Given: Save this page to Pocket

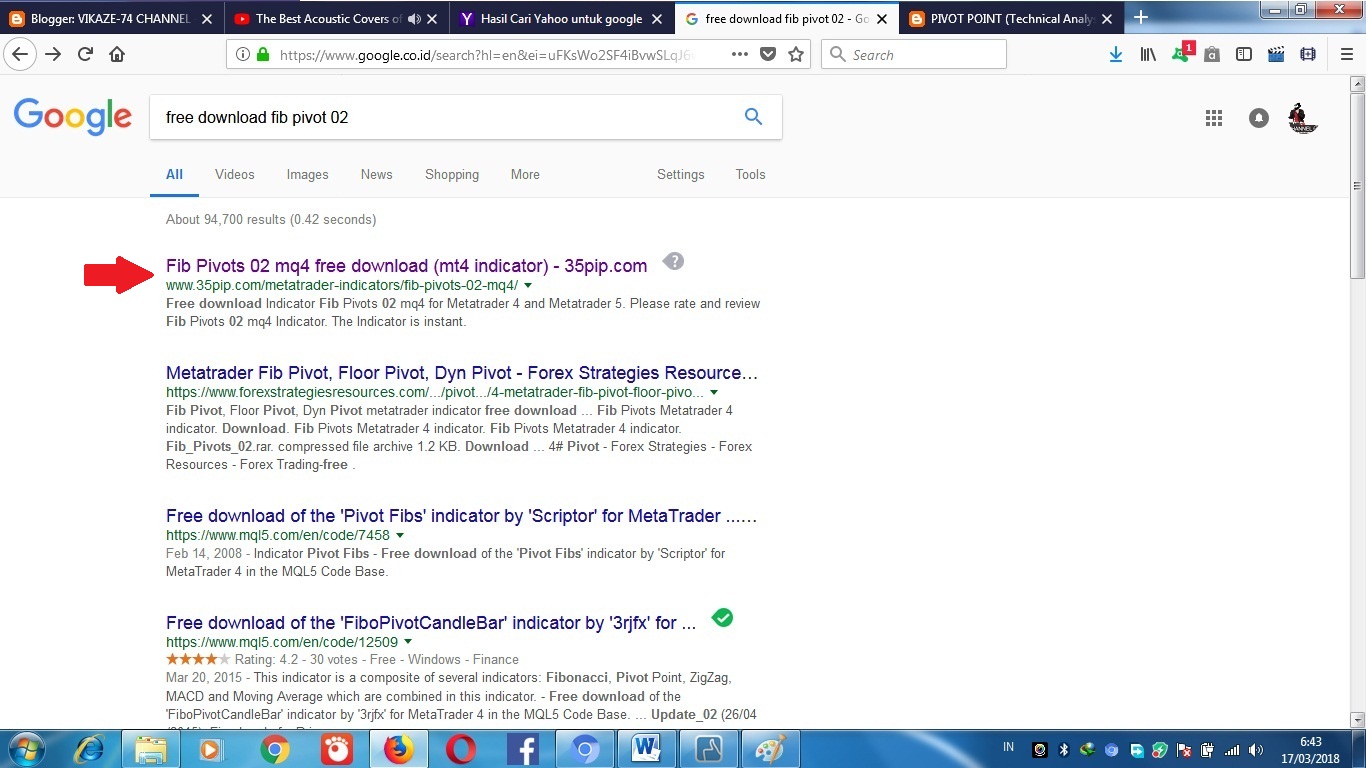Looking at the screenshot, I should [768, 55].
